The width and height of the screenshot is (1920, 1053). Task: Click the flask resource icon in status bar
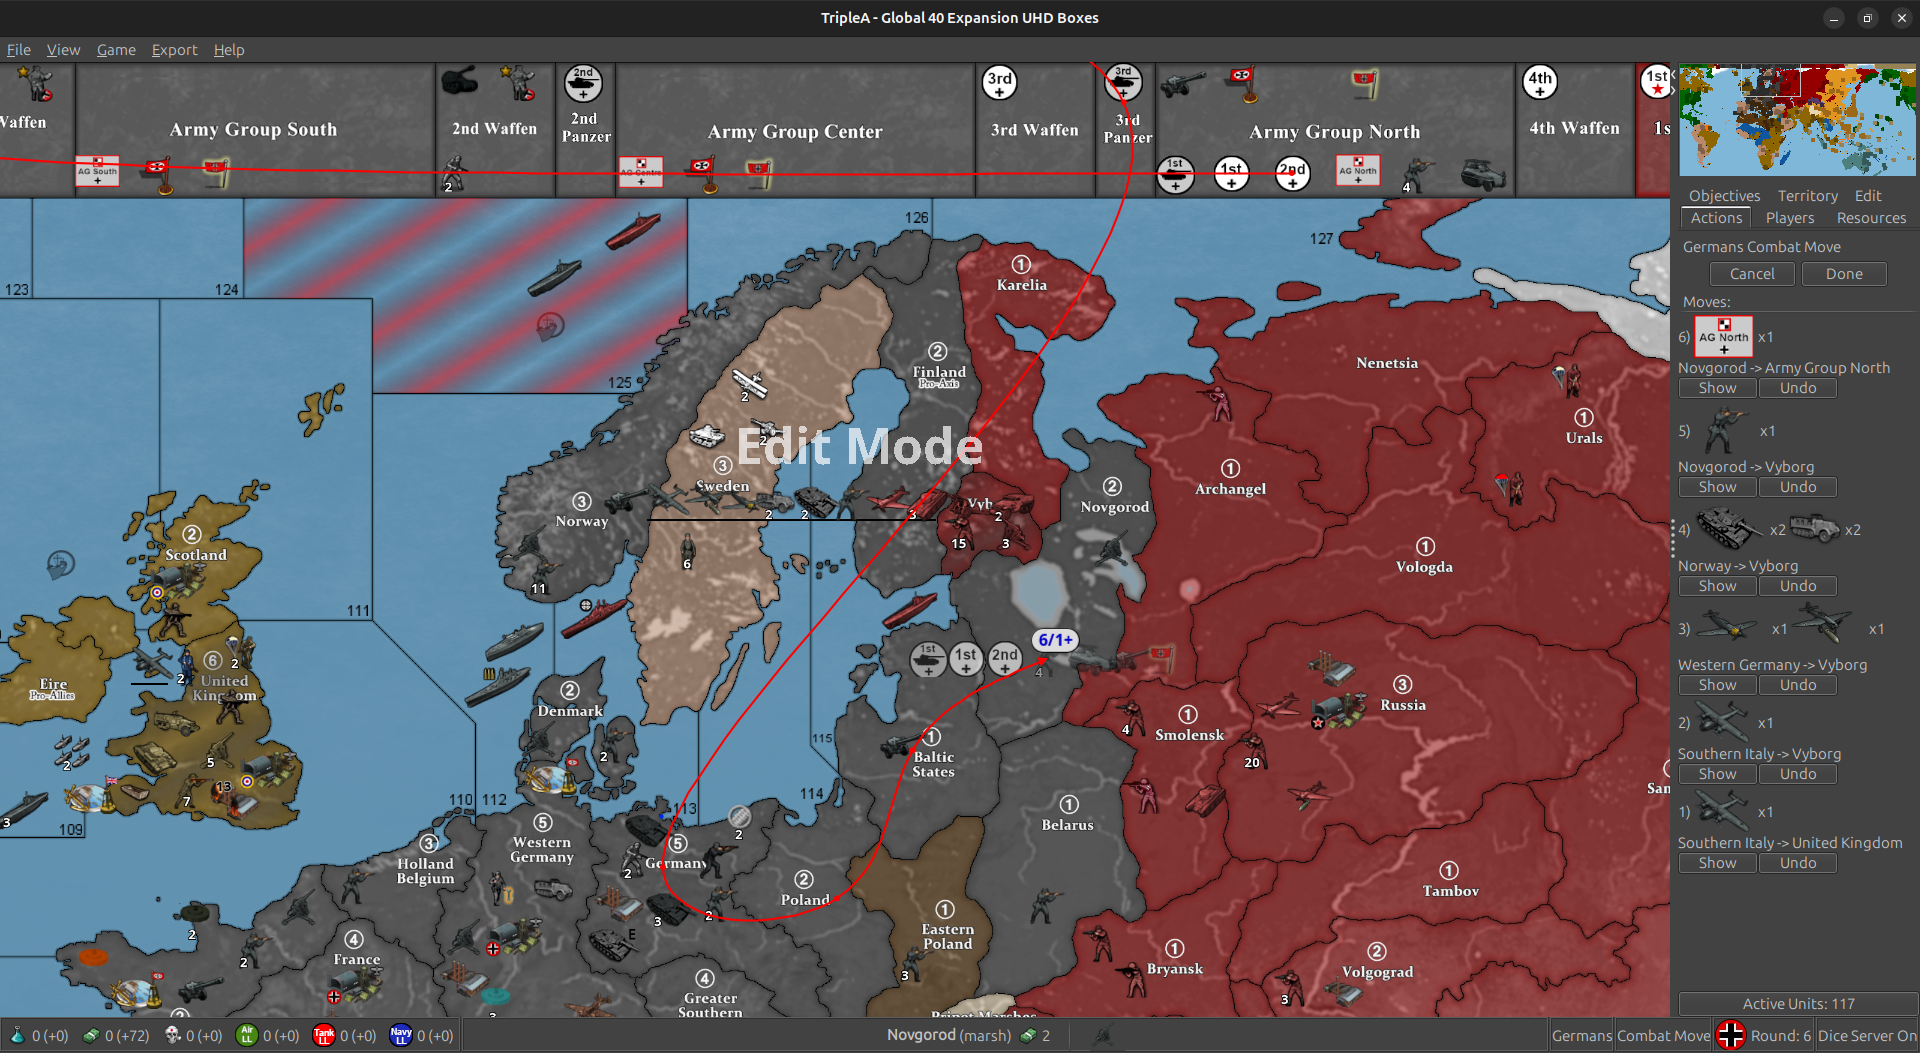point(18,1035)
